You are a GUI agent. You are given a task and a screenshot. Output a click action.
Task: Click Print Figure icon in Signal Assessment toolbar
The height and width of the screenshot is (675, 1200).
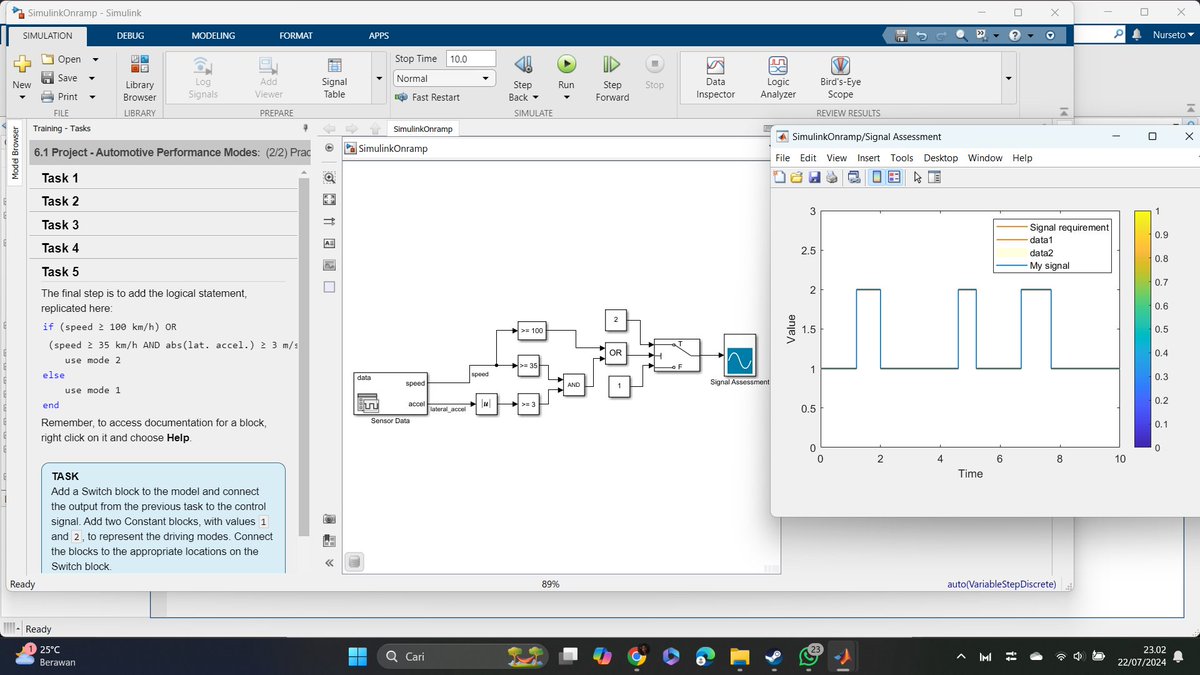tap(830, 177)
